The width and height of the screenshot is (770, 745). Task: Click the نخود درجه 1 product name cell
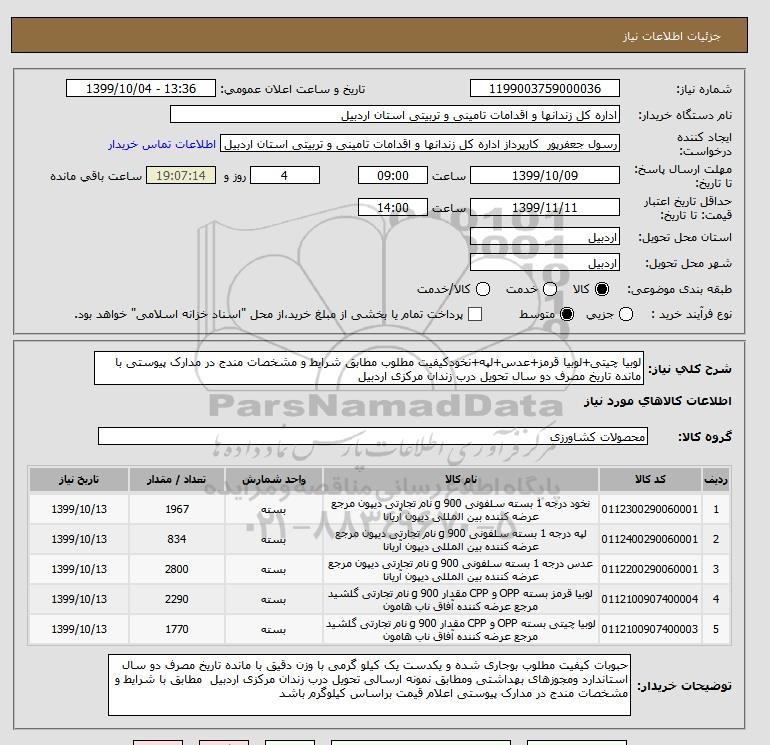click(461, 509)
